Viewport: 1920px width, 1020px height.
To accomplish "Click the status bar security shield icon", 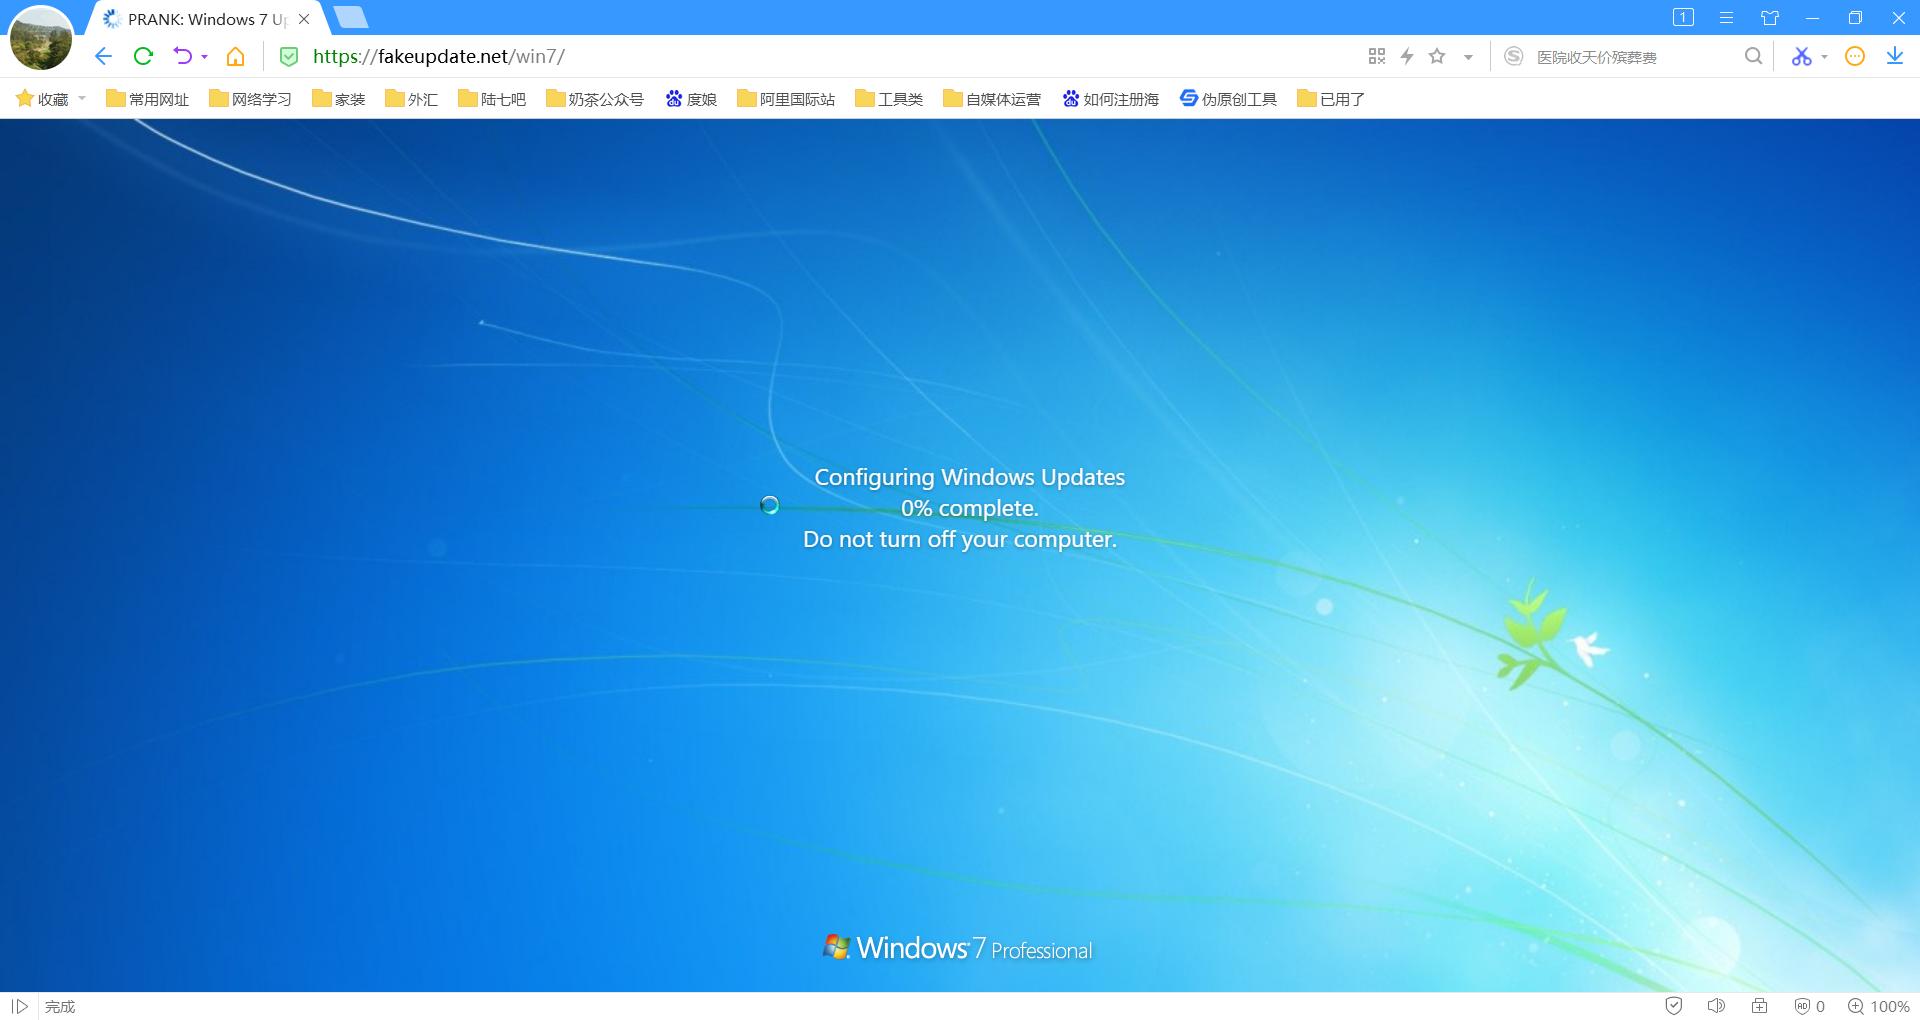I will (x=1674, y=1006).
